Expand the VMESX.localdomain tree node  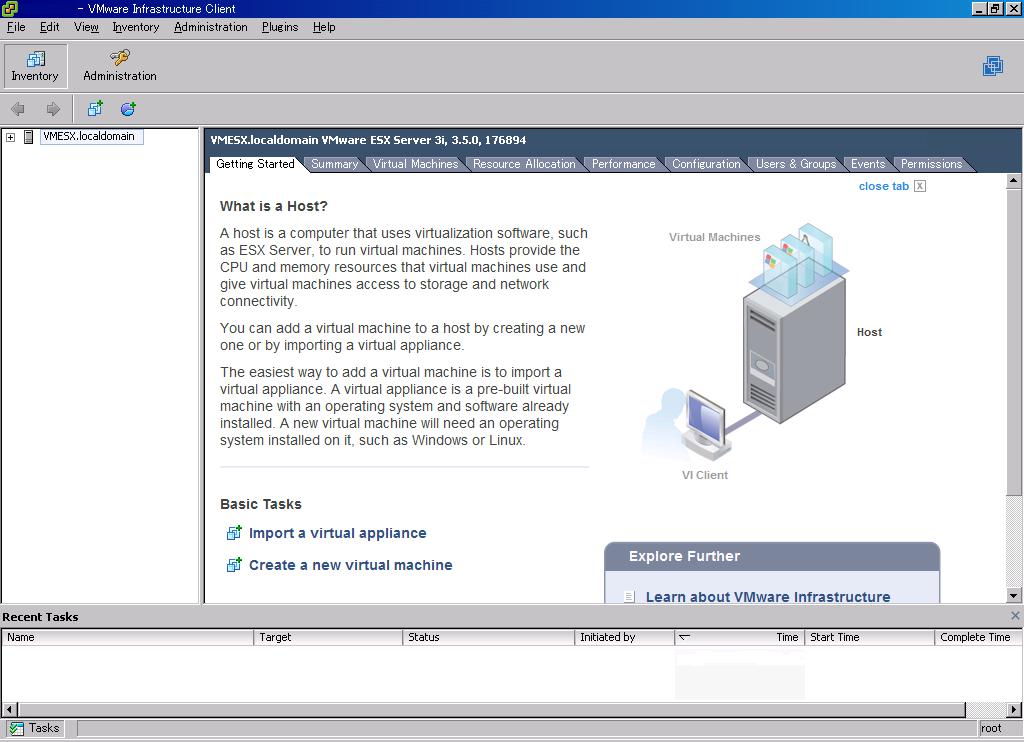pyautogui.click(x=10, y=137)
